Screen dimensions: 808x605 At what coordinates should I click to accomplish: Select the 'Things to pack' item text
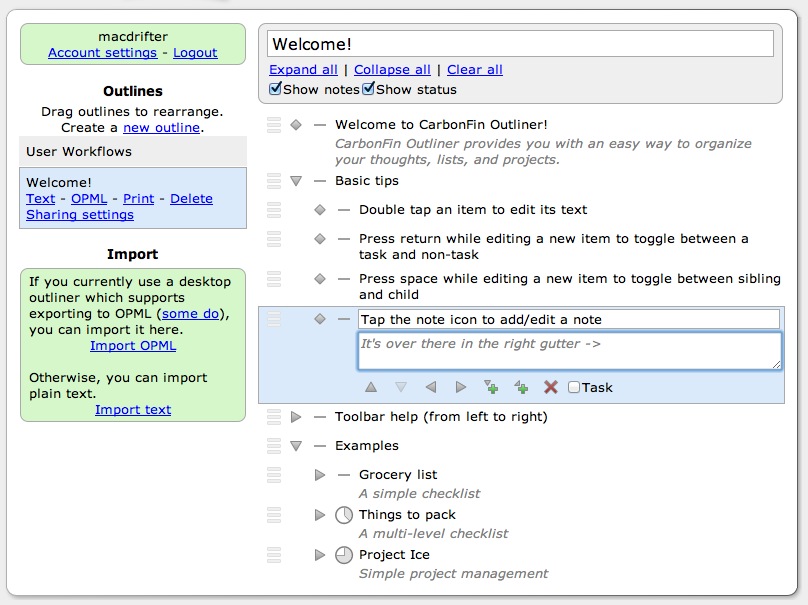coord(407,514)
